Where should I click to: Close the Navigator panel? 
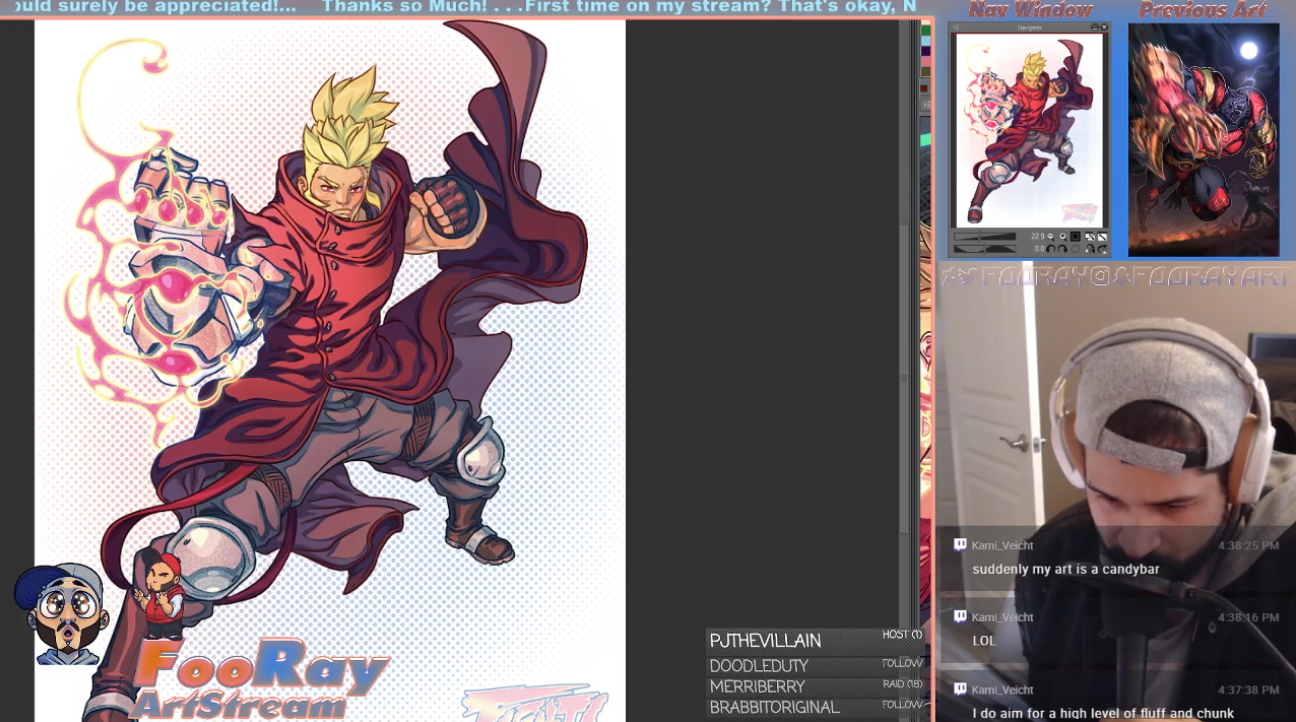pos(1104,27)
